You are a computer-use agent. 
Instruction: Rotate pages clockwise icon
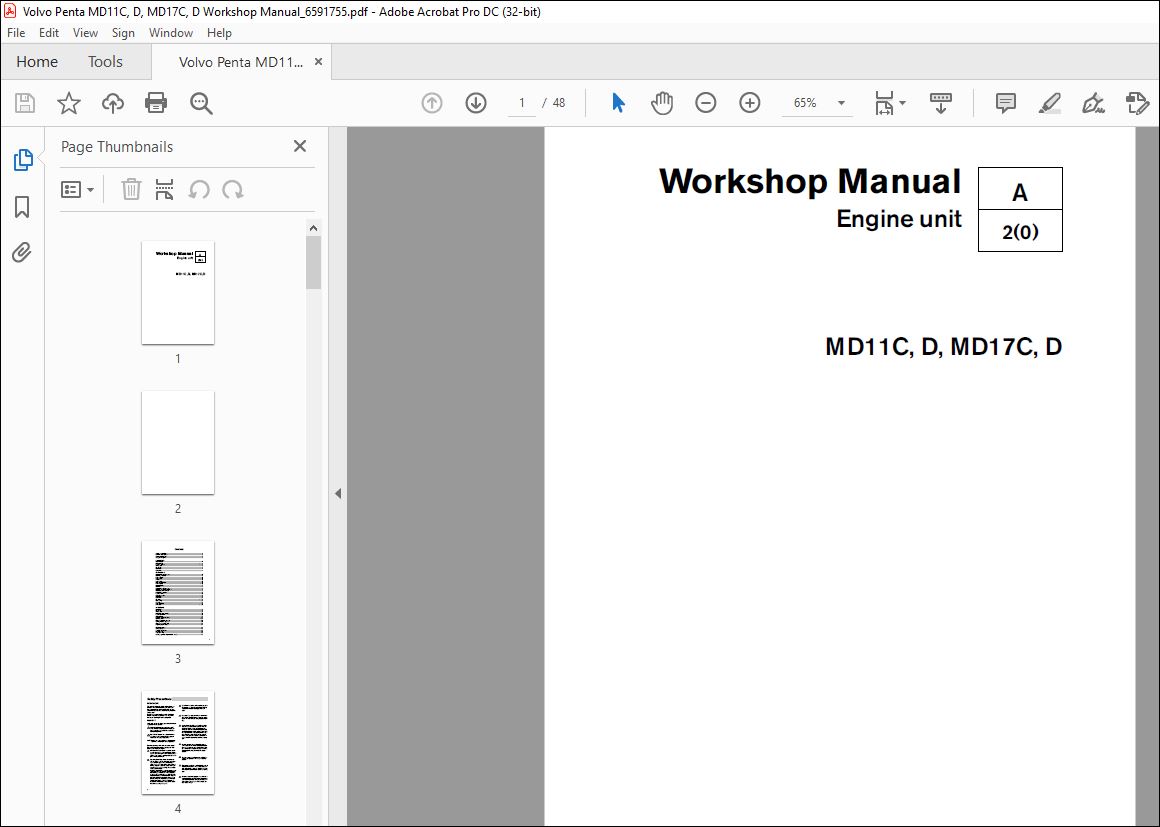(233, 190)
